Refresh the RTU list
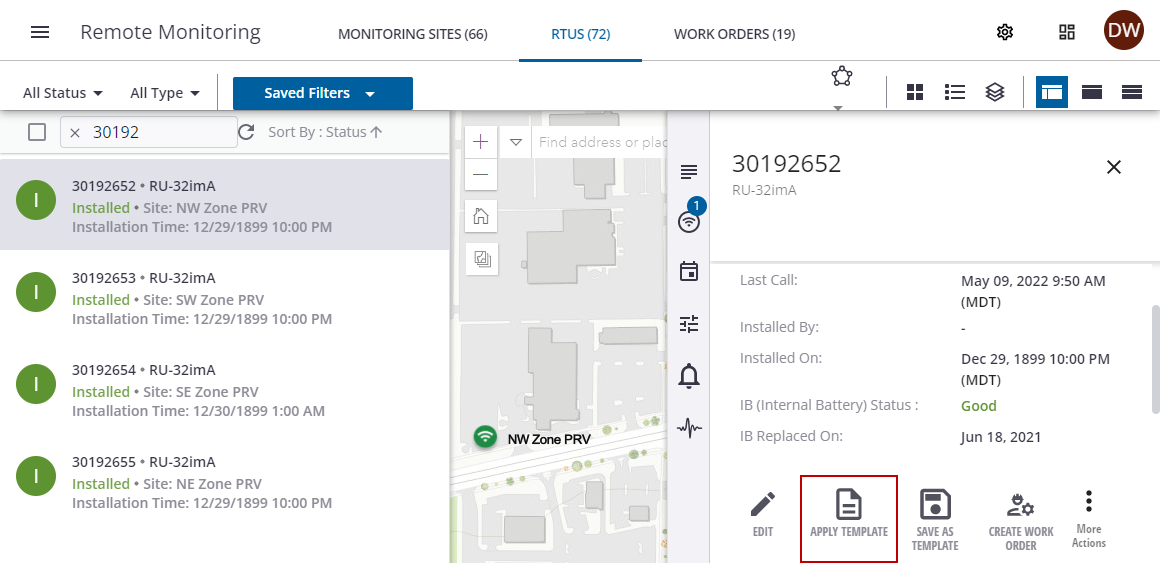This screenshot has width=1160, height=563. [x=246, y=132]
